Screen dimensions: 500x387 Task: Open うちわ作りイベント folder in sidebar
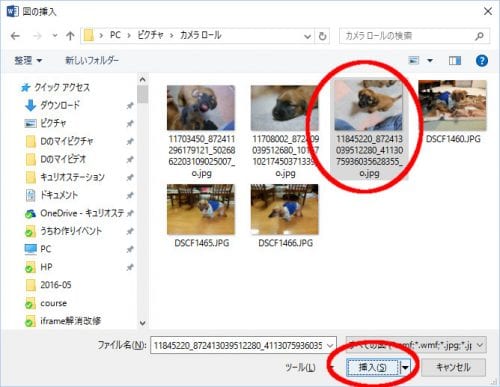(71, 231)
